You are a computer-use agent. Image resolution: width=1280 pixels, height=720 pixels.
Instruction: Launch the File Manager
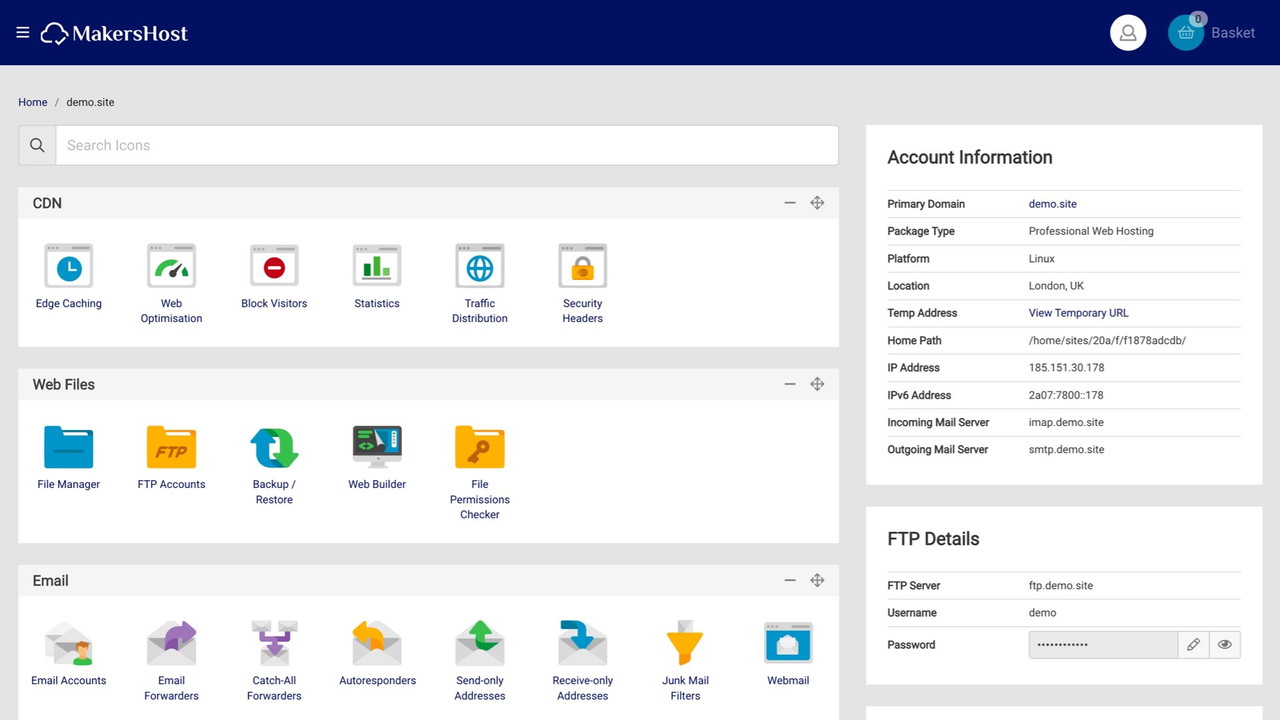coord(68,448)
